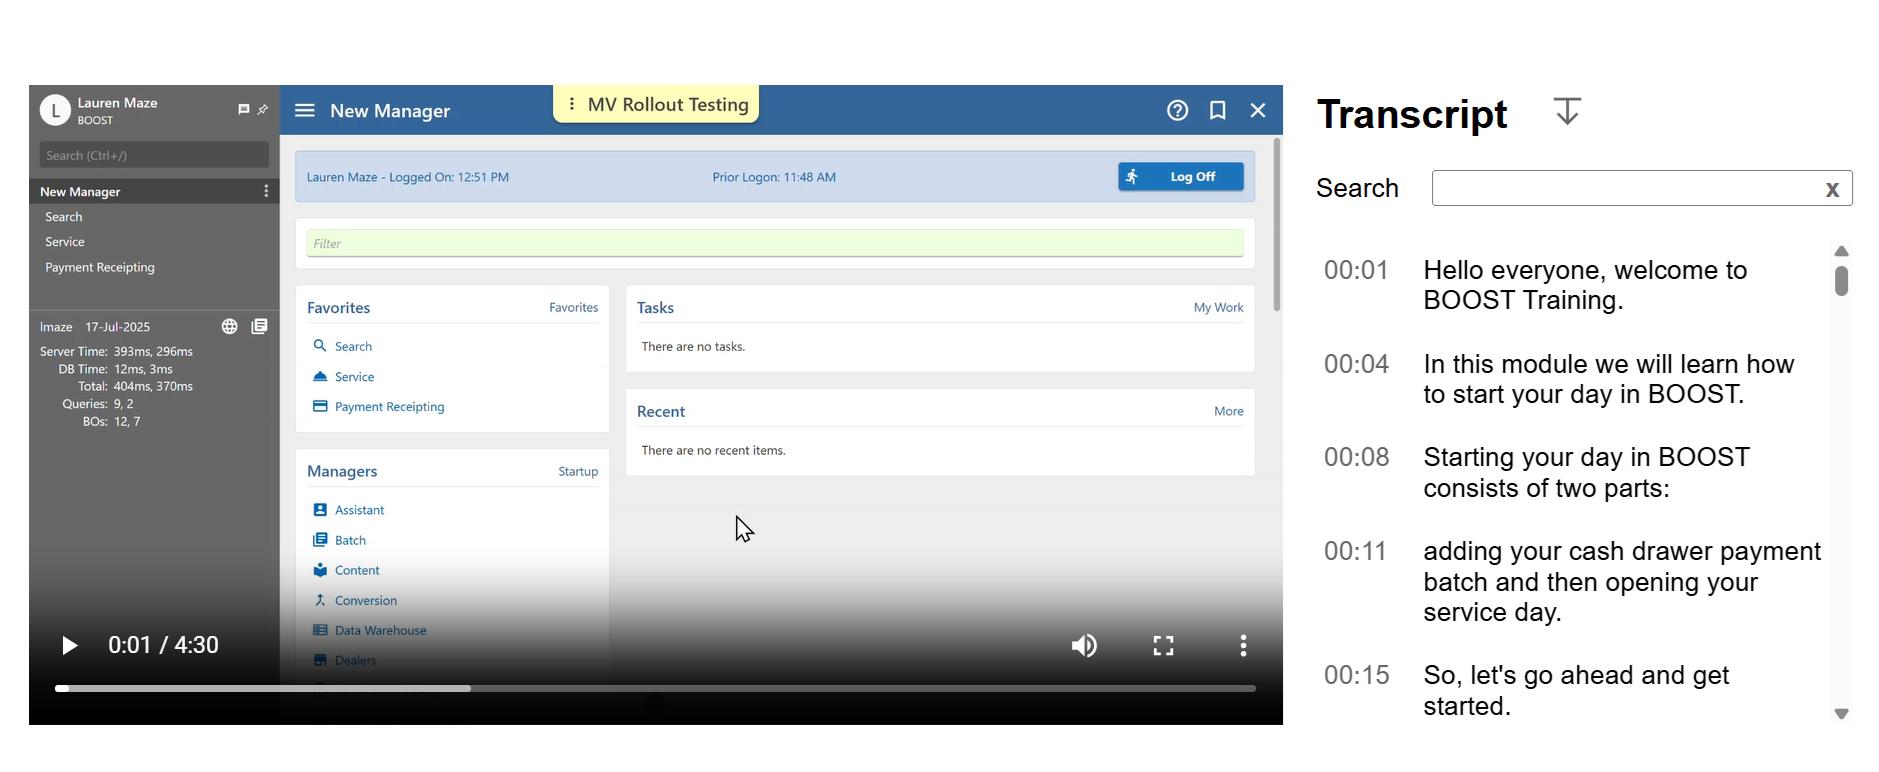This screenshot has height=772, width=1879.
Task: Enter fullscreen video mode
Action: tap(1163, 646)
